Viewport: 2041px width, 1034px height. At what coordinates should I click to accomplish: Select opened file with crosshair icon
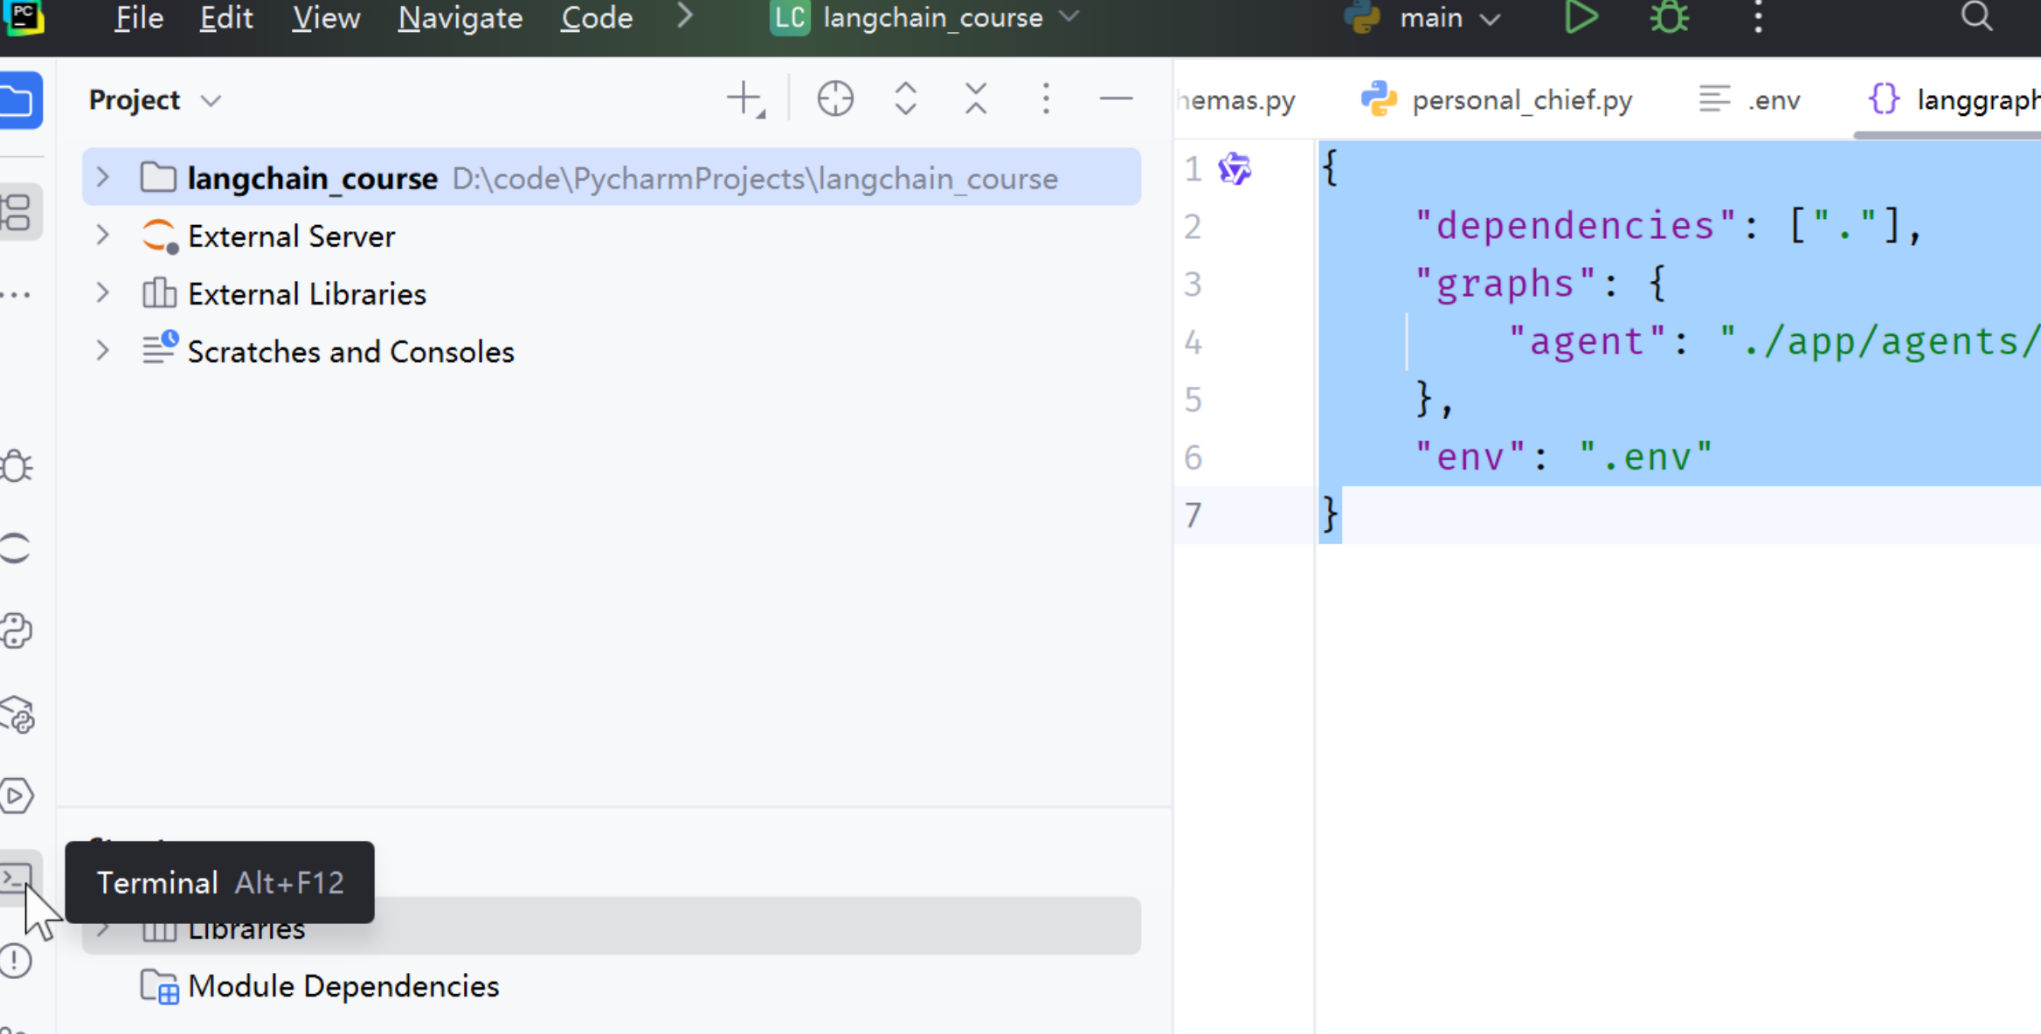coord(835,99)
